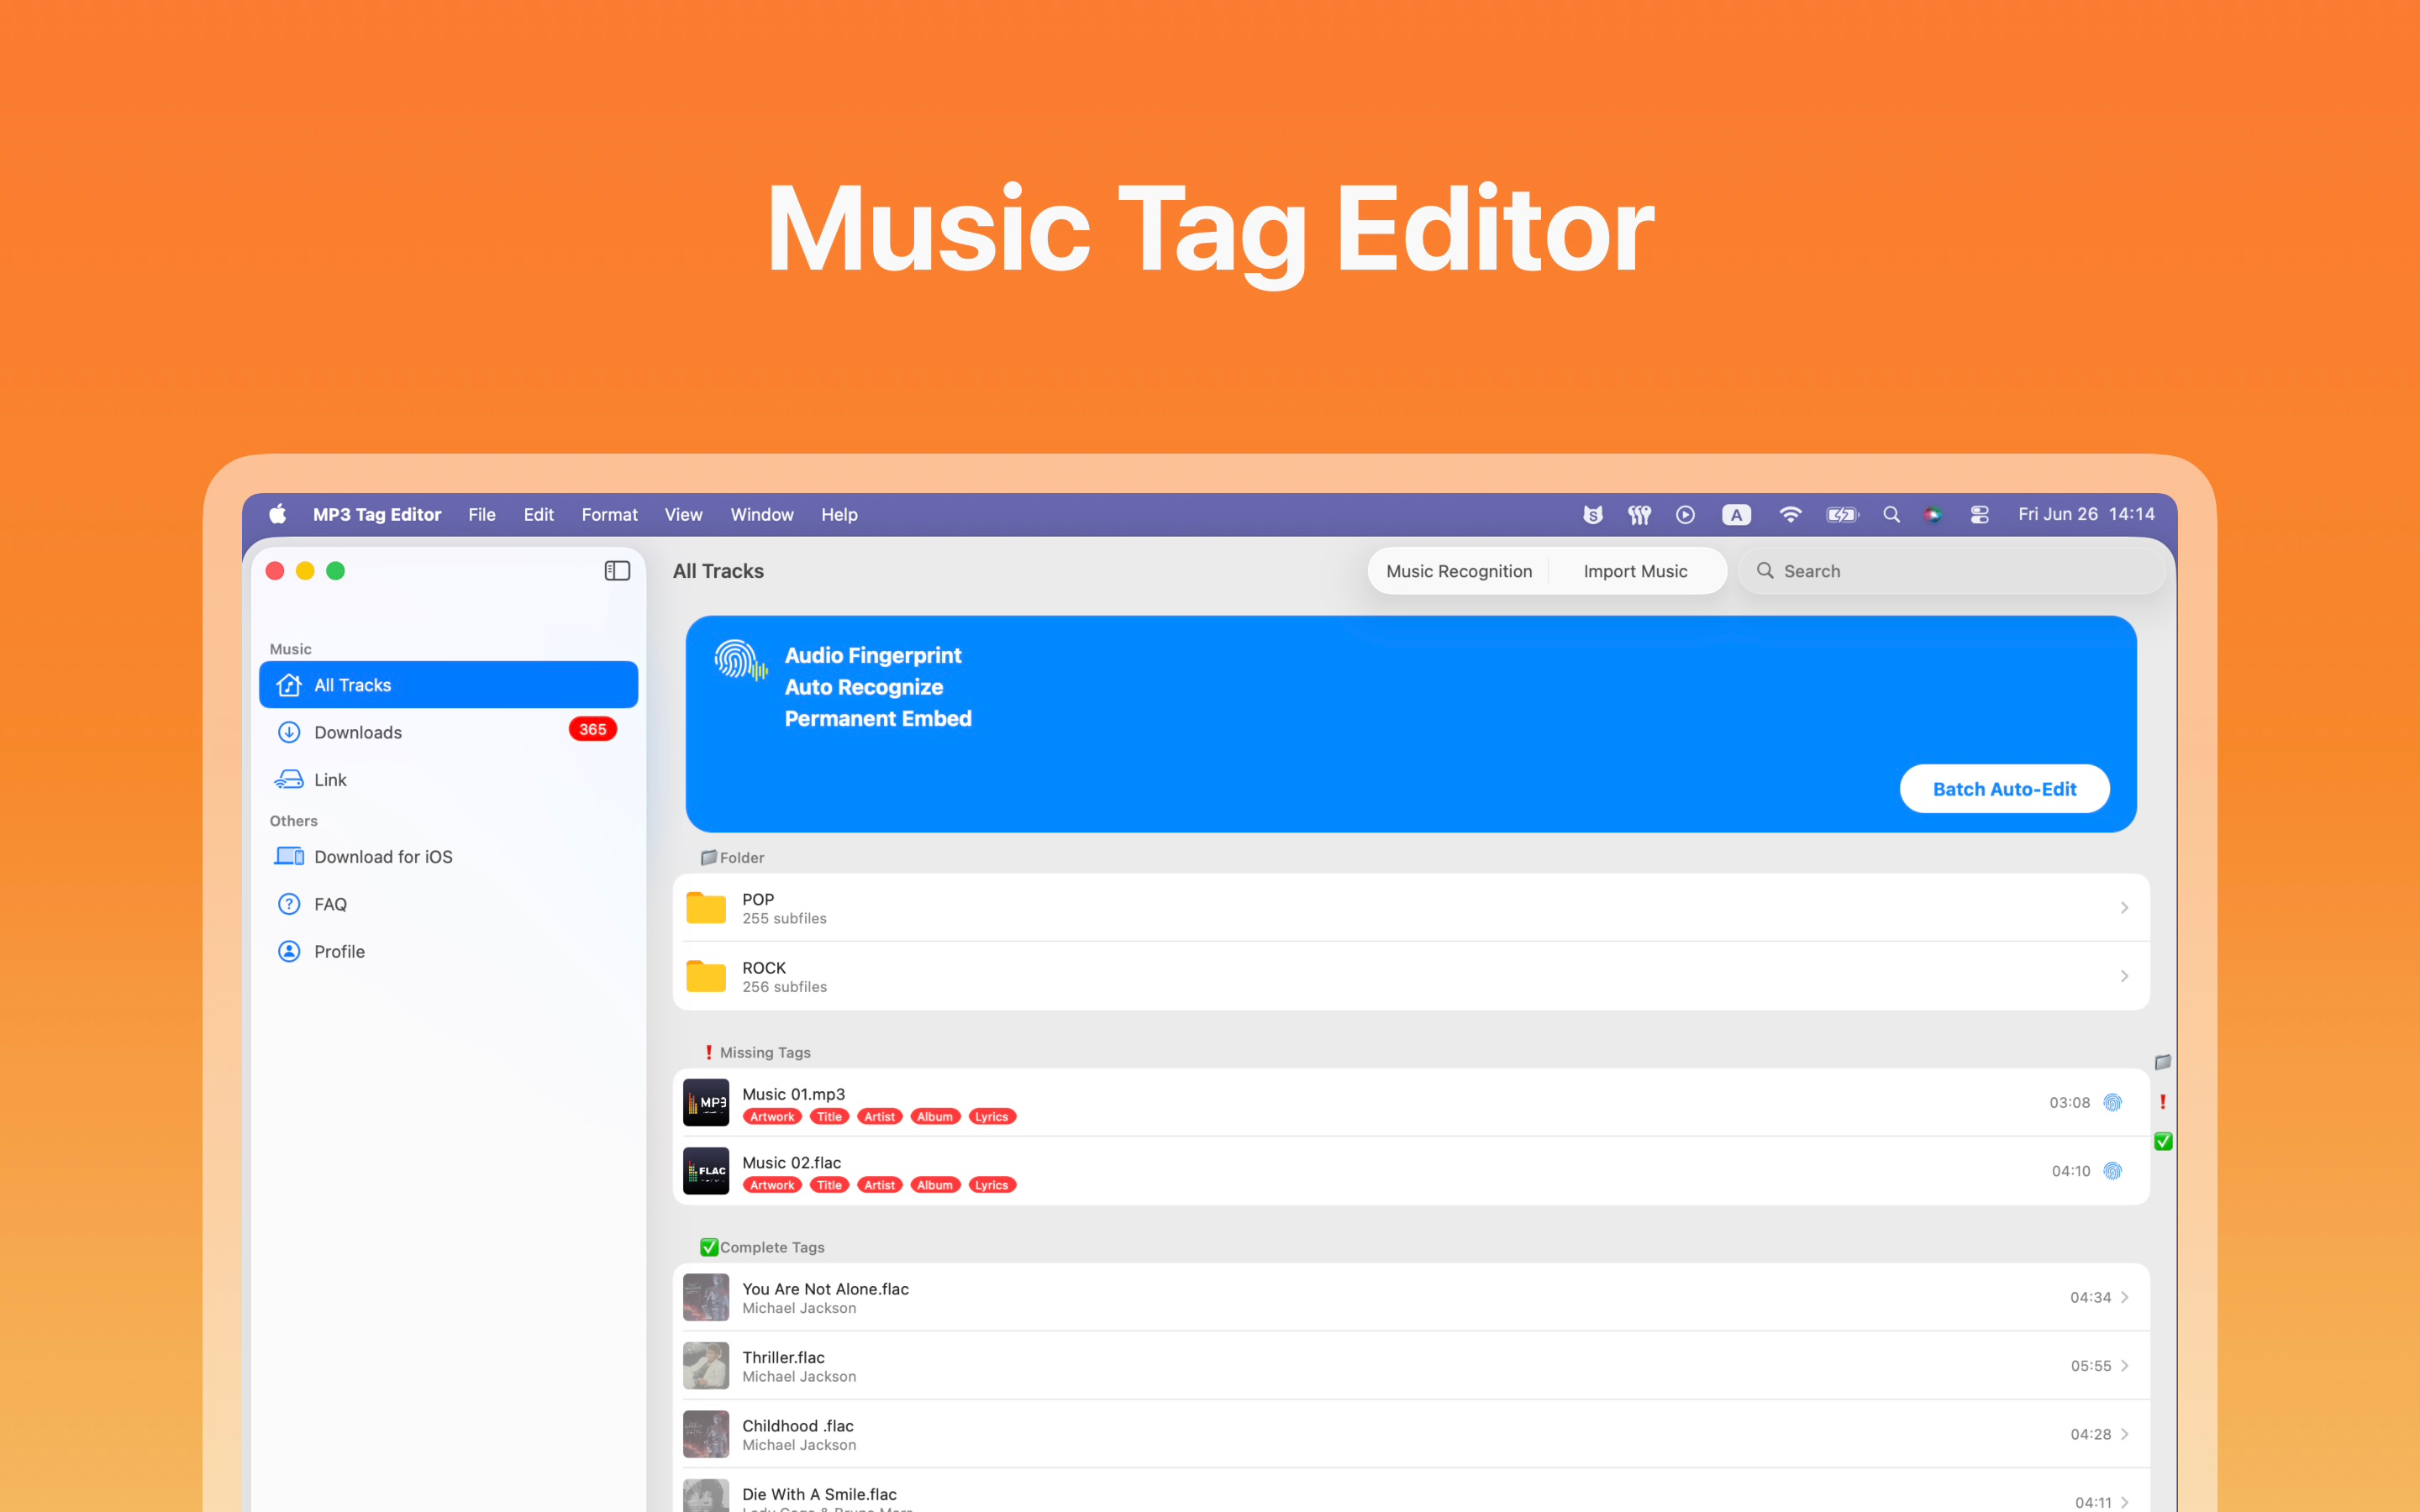This screenshot has width=2420, height=1512.
Task: Open the MP3 Tag Editor app menu
Action: click(x=377, y=514)
